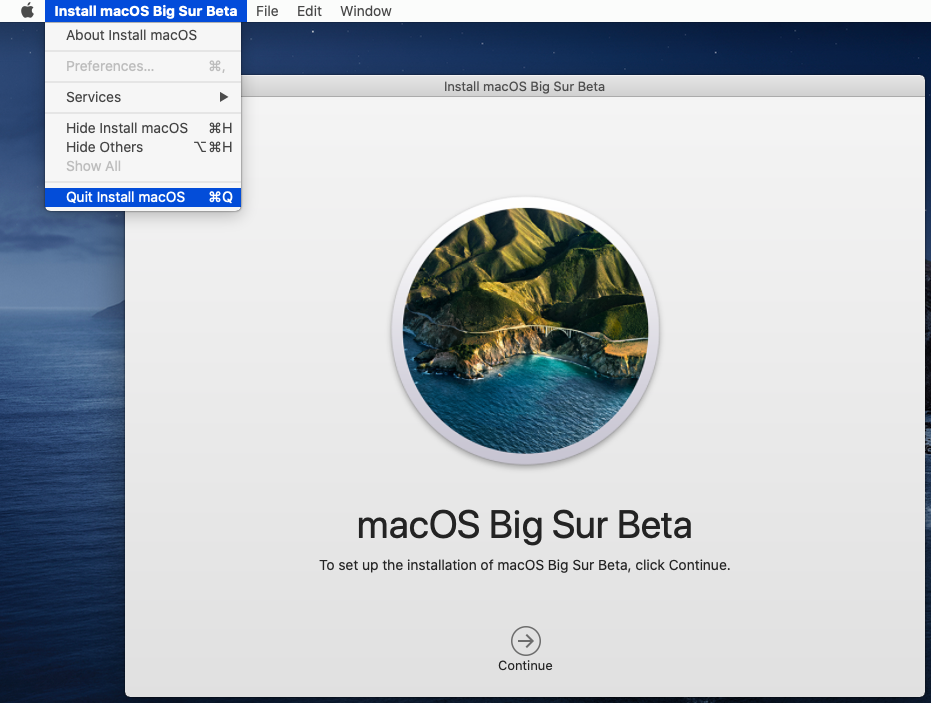Image resolution: width=931 pixels, height=703 pixels.
Task: Click the macOS Big Sur Beta heading
Action: tap(524, 524)
